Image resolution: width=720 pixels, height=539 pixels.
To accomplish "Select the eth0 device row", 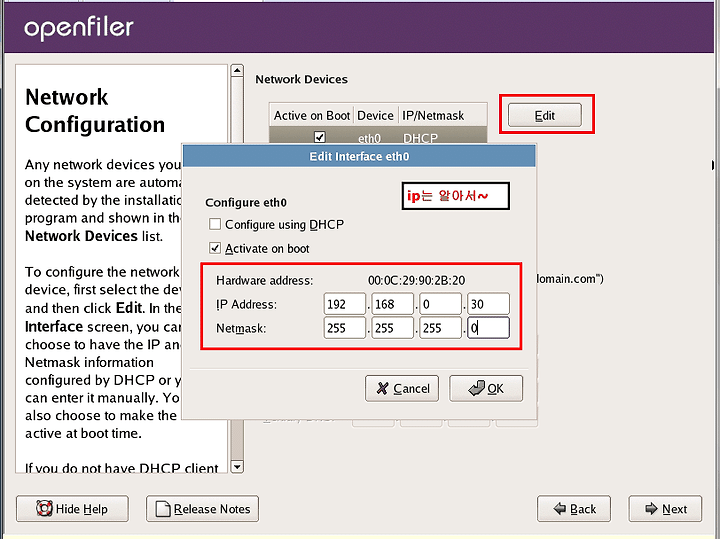I will (x=378, y=136).
